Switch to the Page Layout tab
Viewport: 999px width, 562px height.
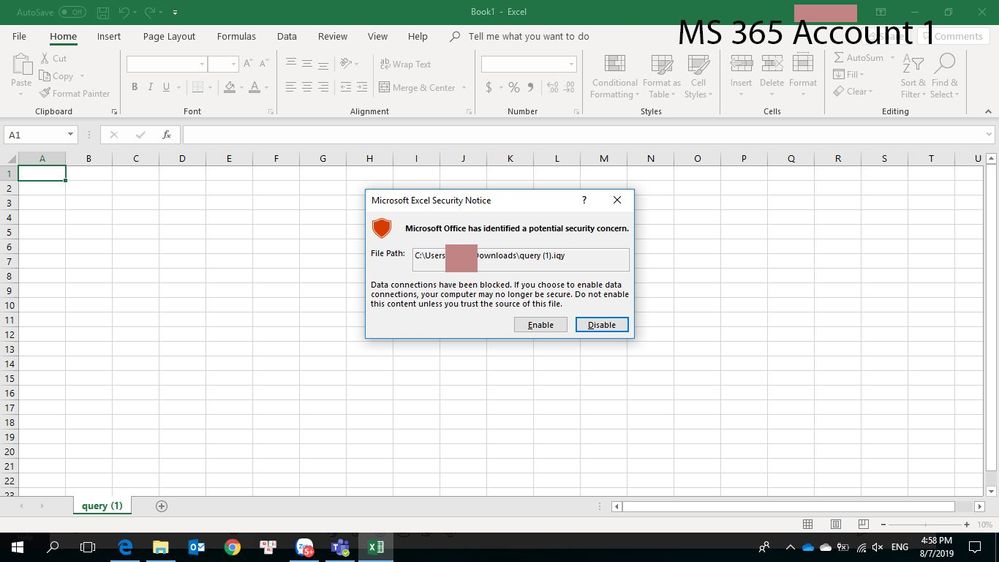point(169,36)
